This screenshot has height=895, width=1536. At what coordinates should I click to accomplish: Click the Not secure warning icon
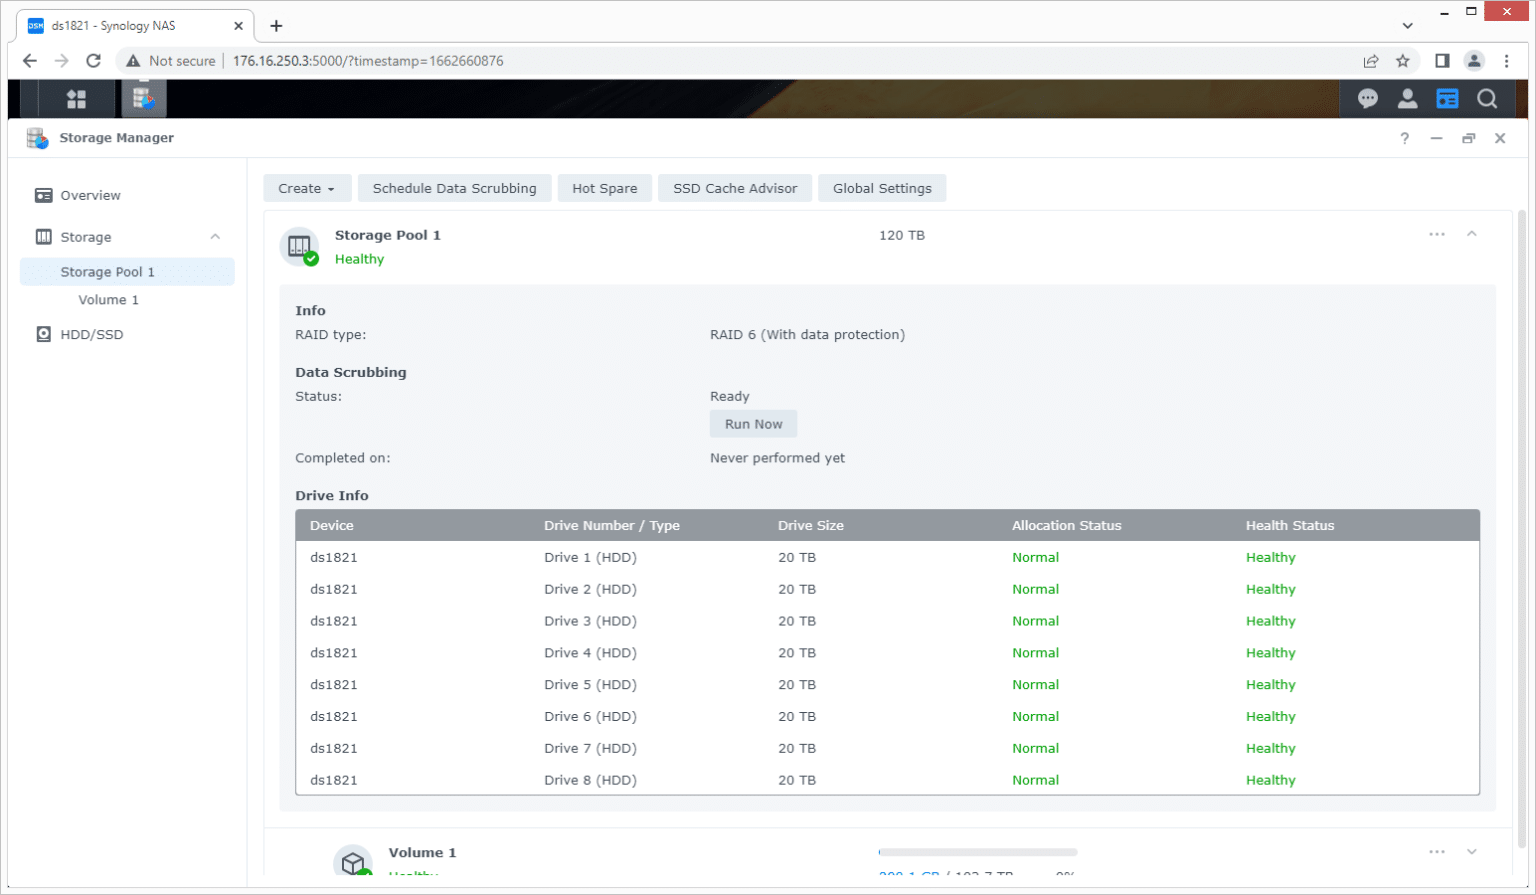pyautogui.click(x=133, y=61)
